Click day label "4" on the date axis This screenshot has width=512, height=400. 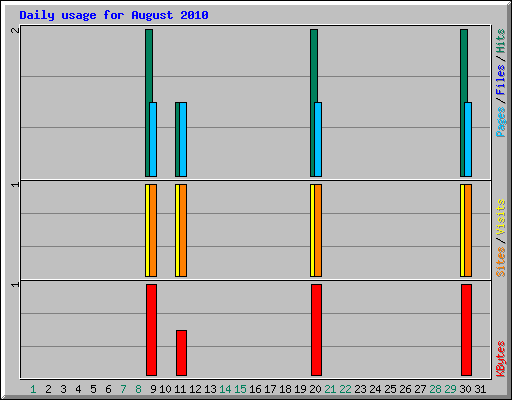pos(78,389)
